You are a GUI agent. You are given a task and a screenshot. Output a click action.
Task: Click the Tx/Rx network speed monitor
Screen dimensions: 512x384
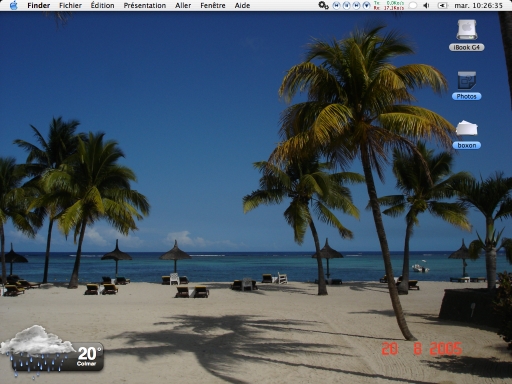pyautogui.click(x=389, y=5)
